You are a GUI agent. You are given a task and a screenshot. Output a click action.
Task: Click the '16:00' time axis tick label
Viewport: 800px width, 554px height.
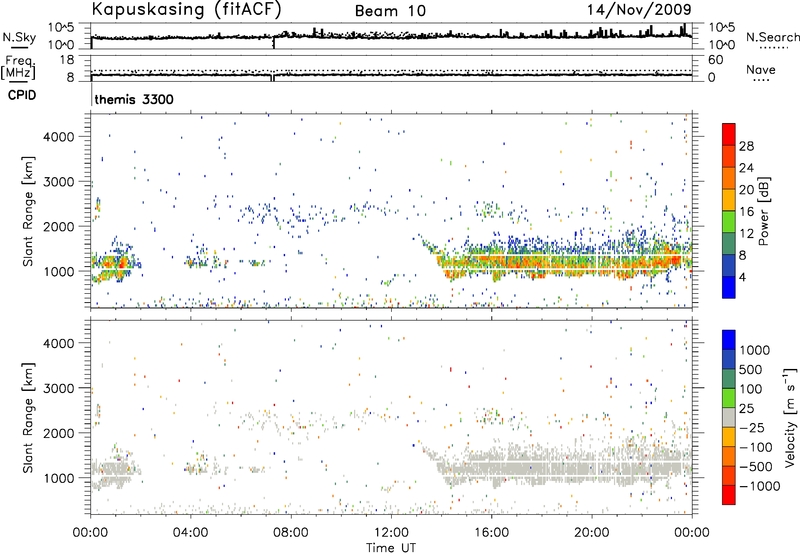tap(491, 533)
